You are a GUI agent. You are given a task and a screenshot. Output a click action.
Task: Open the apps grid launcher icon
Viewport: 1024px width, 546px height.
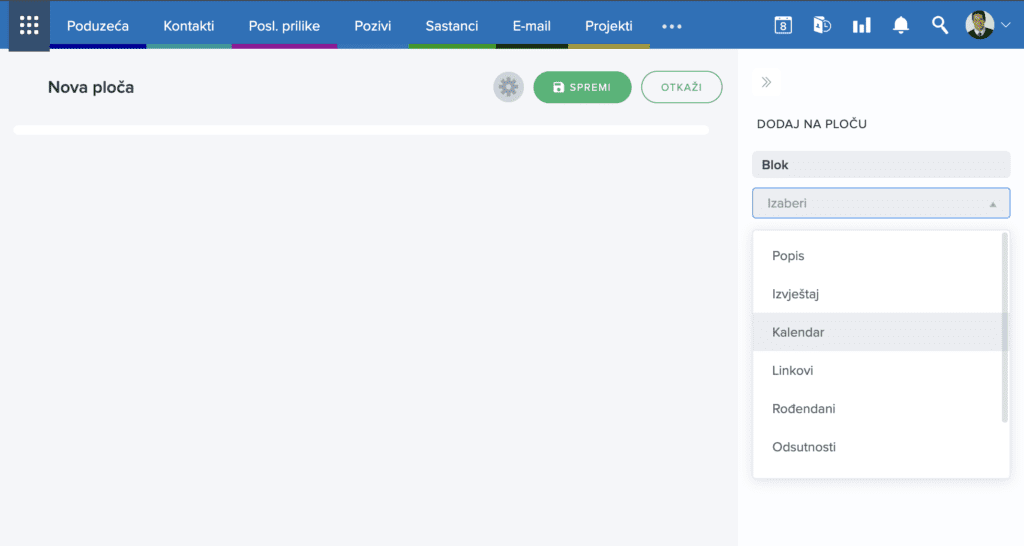pyautogui.click(x=29, y=26)
